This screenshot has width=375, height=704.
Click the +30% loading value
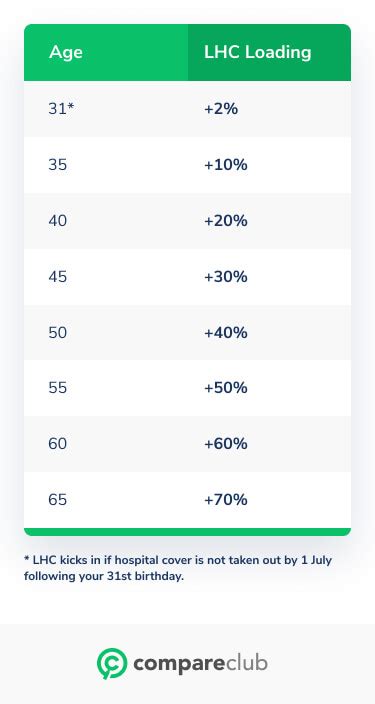tap(226, 277)
